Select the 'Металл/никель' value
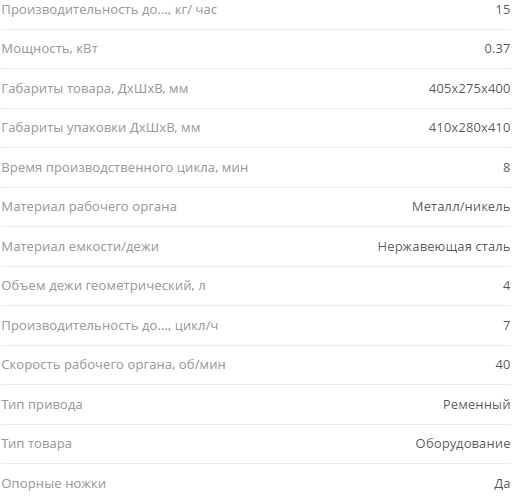516x498 pixels. click(461, 207)
